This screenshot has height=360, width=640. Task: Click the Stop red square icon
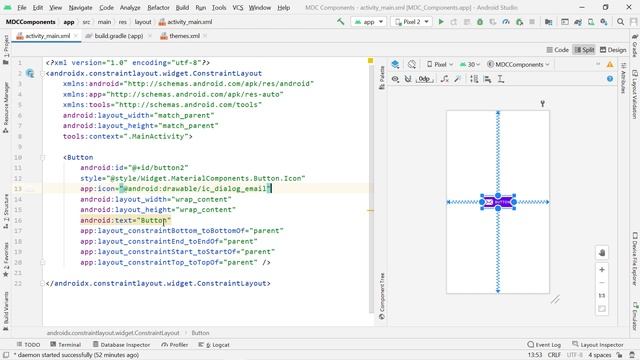pyautogui.click(x=532, y=22)
